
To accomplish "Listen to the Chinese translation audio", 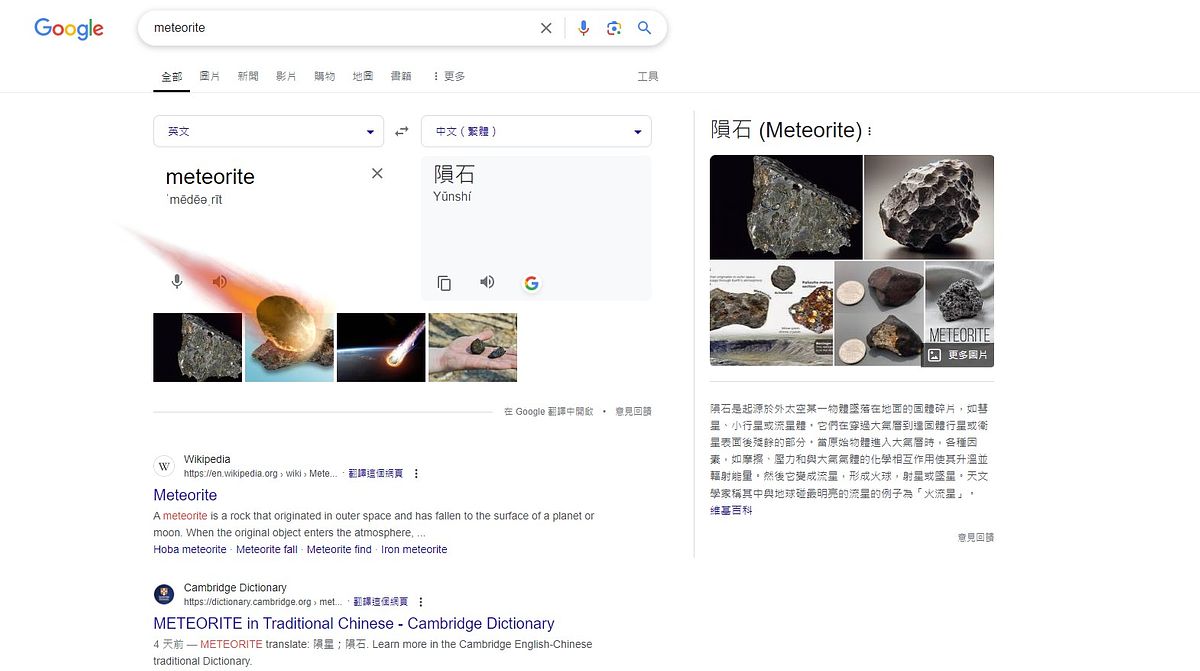I will tap(487, 282).
